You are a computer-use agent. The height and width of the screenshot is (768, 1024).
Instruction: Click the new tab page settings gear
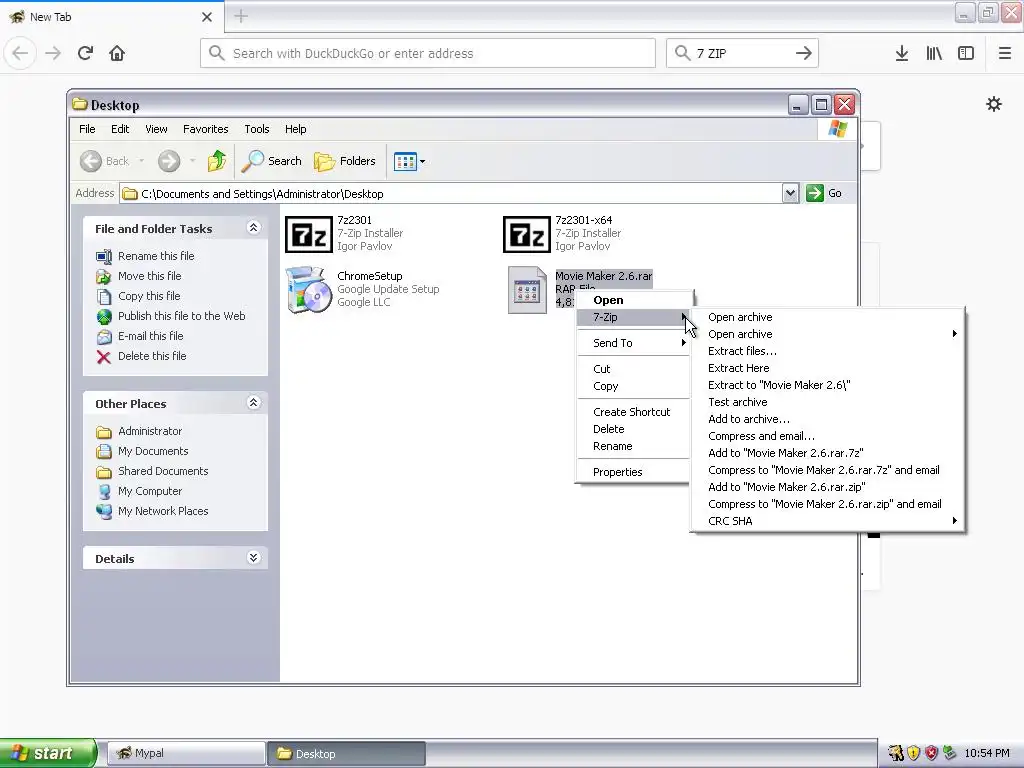(994, 104)
